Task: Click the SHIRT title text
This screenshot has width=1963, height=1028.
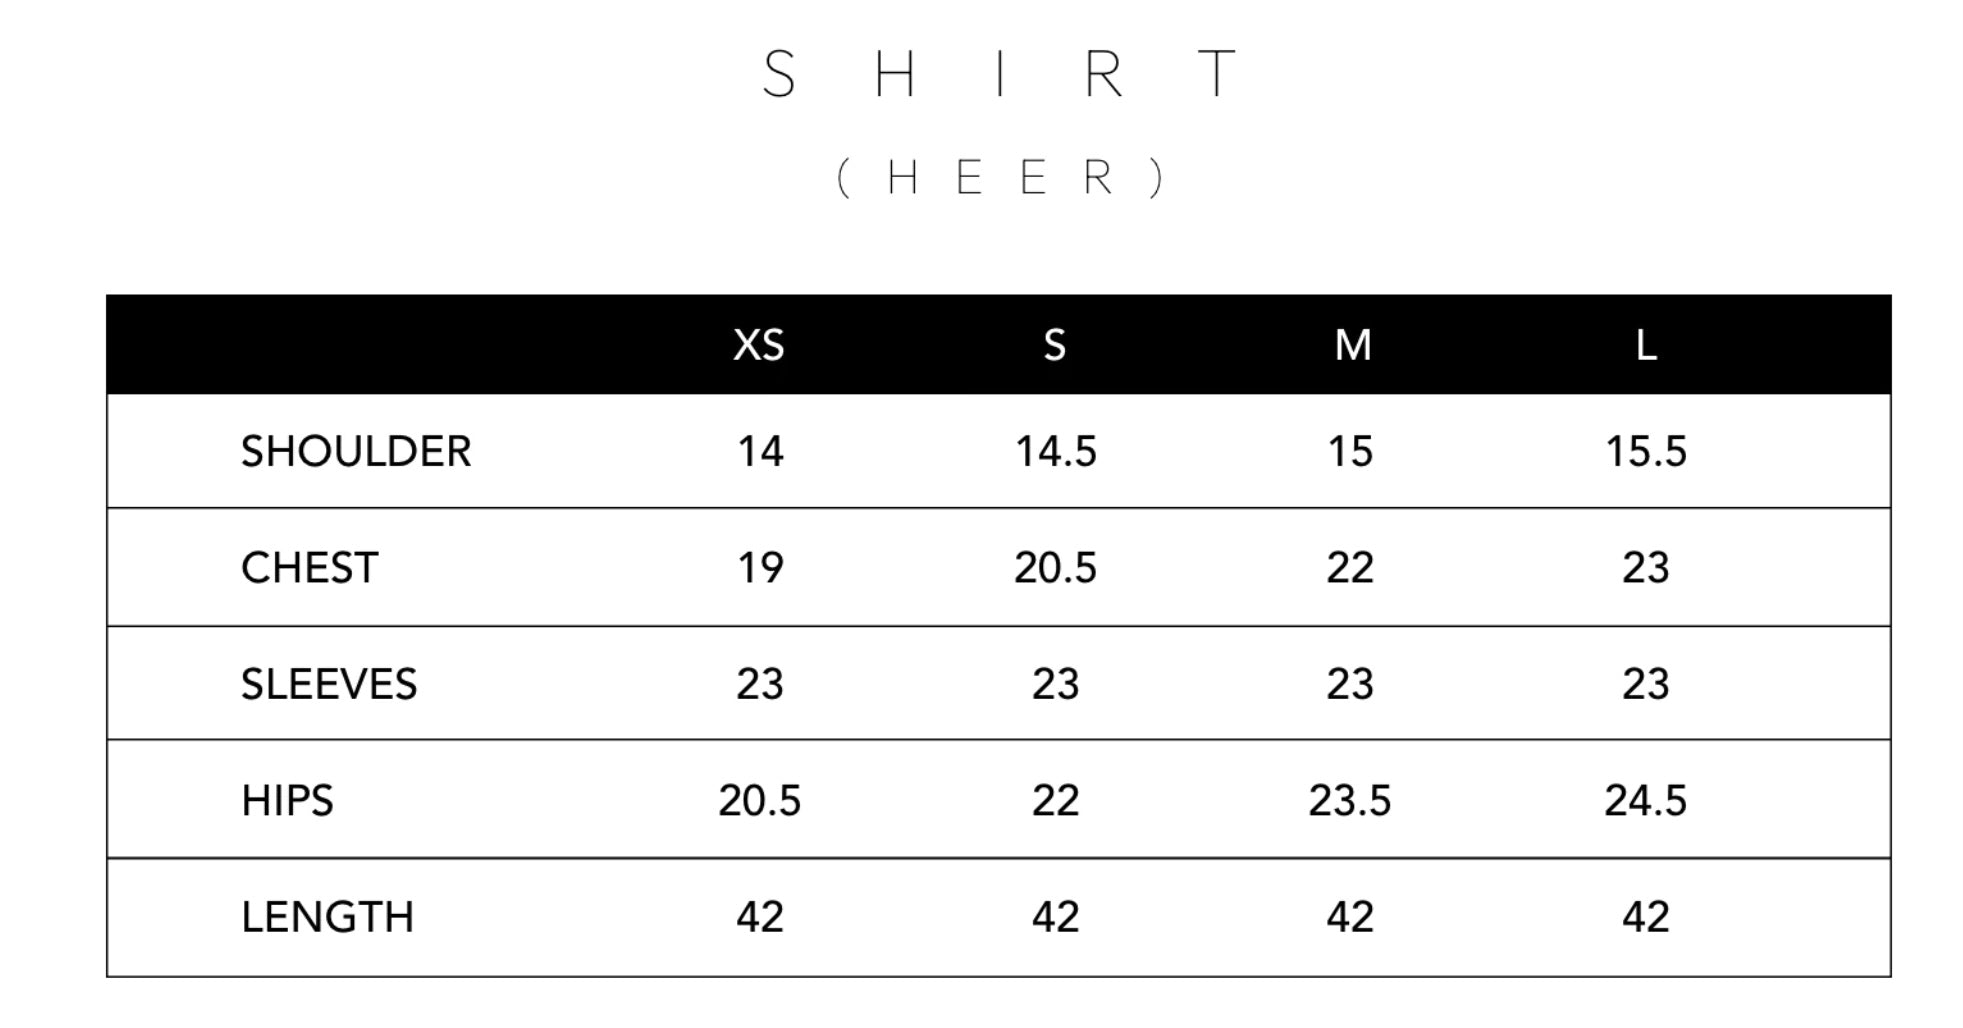Action: pos(1000,74)
